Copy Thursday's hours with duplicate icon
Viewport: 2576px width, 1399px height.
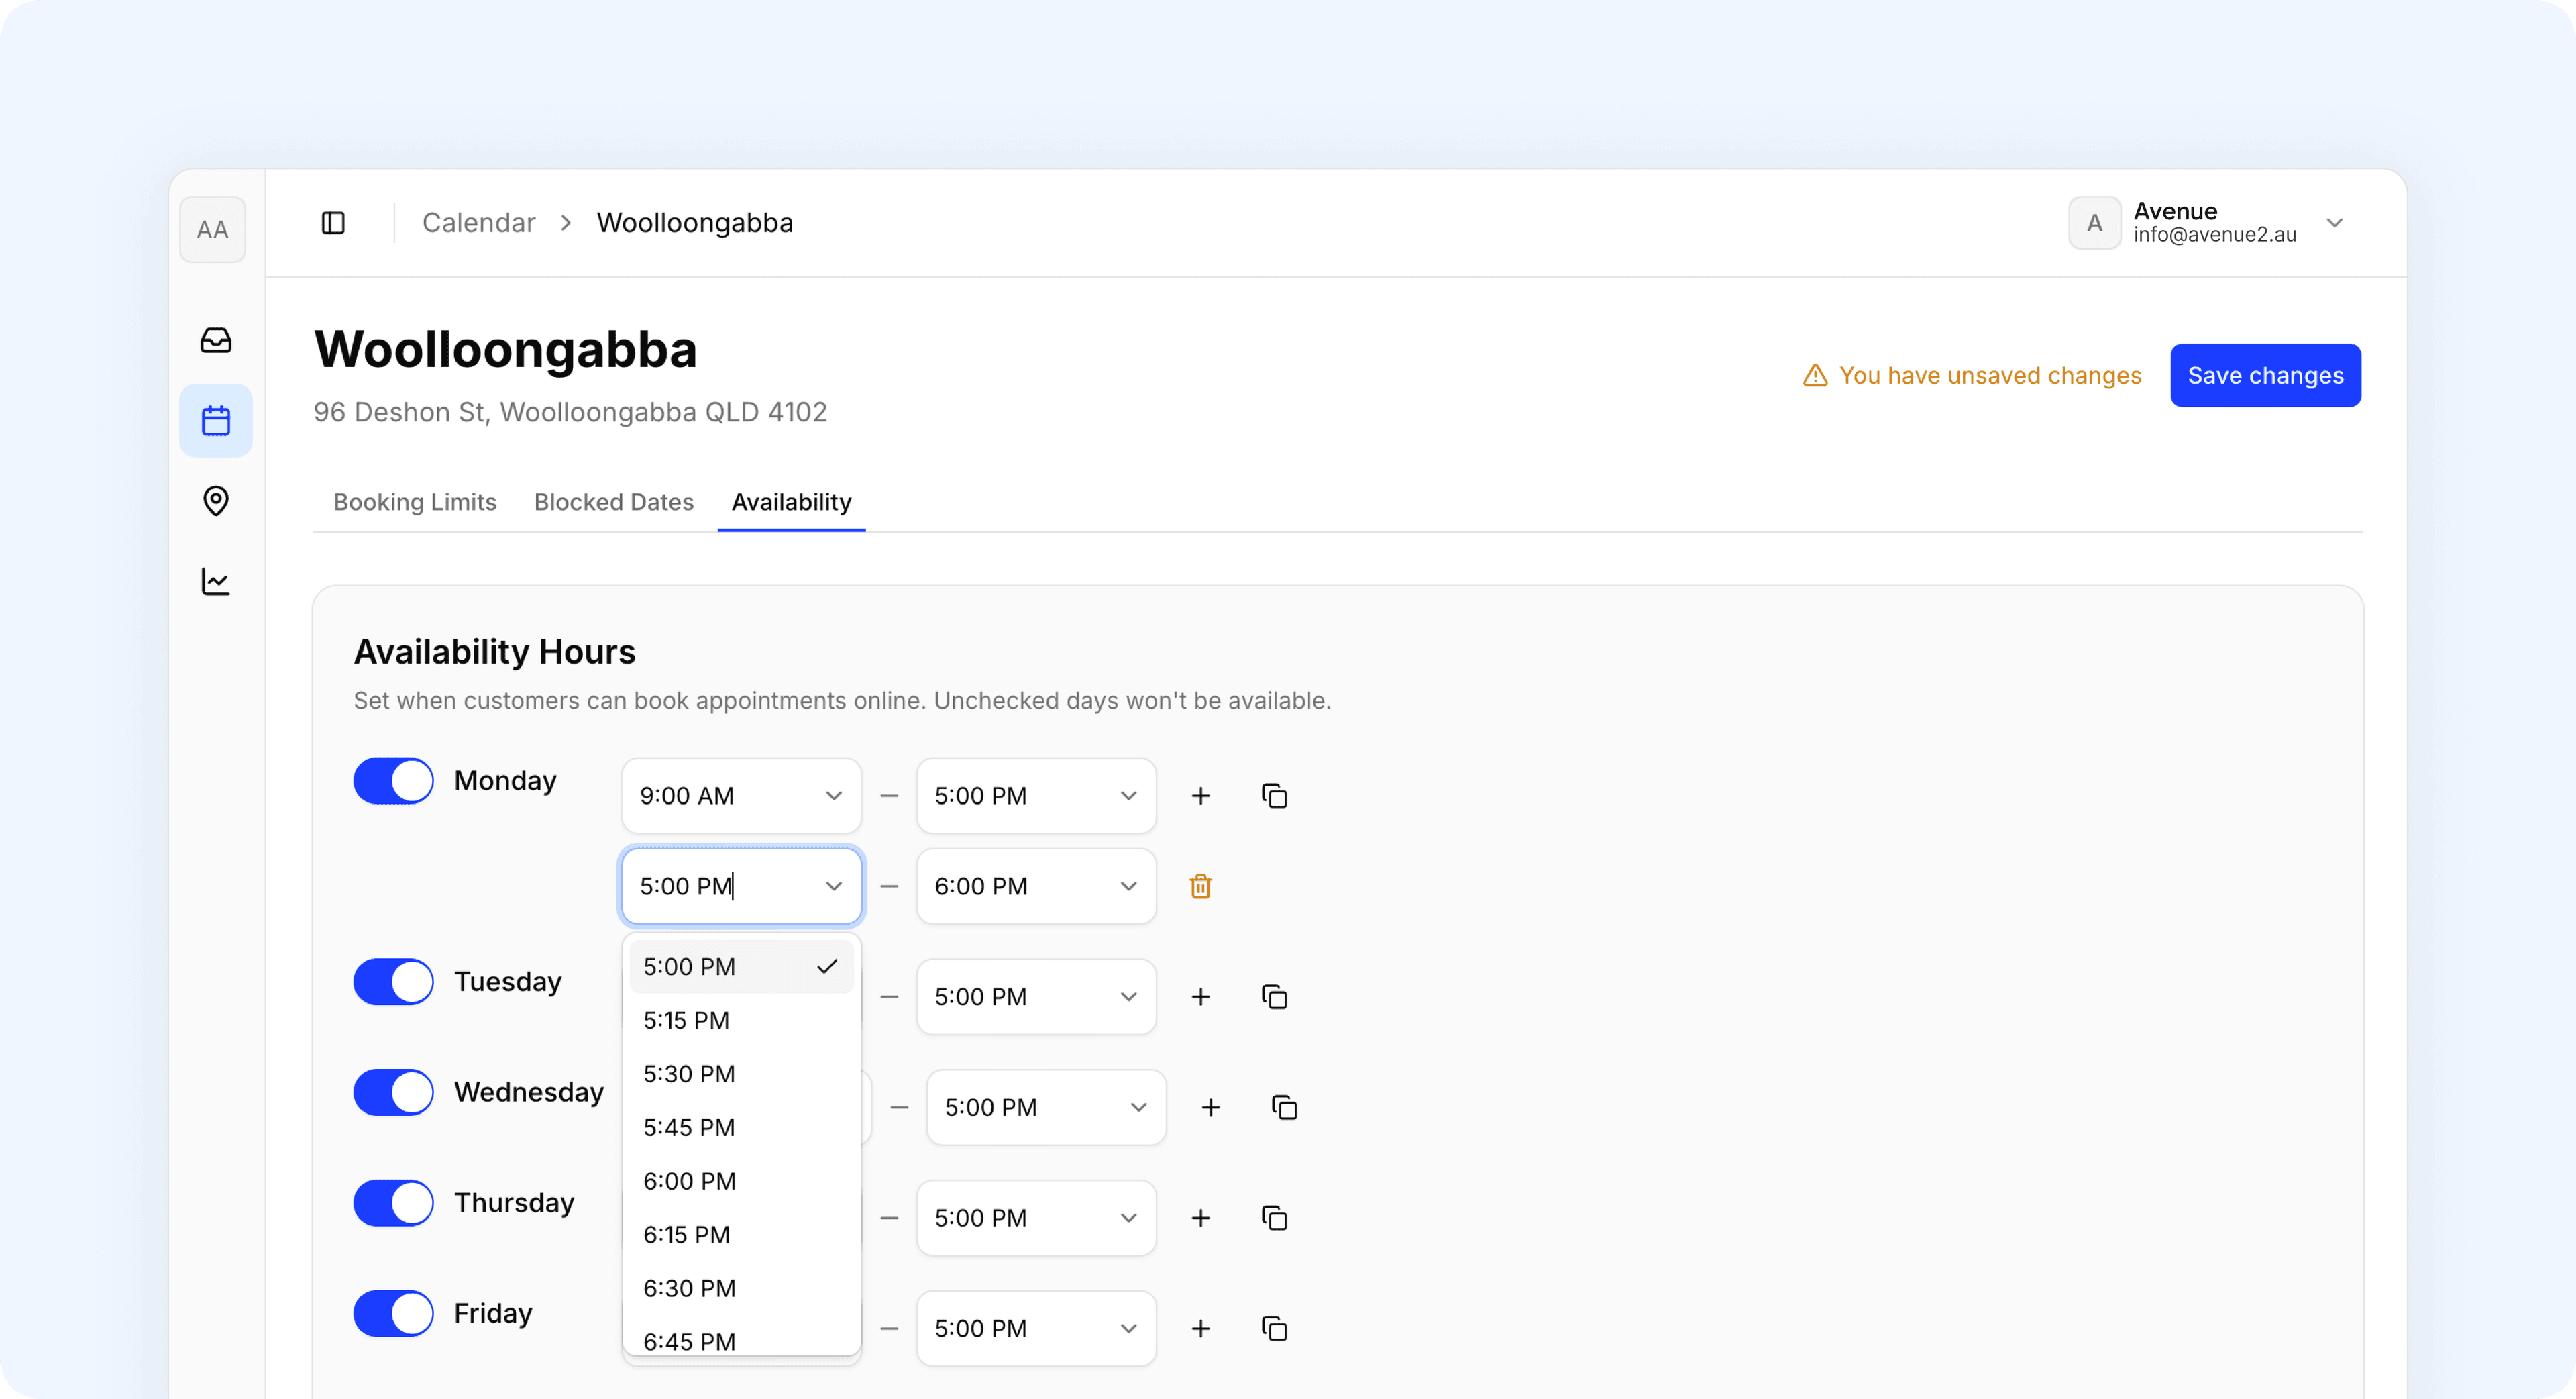pos(1273,1218)
